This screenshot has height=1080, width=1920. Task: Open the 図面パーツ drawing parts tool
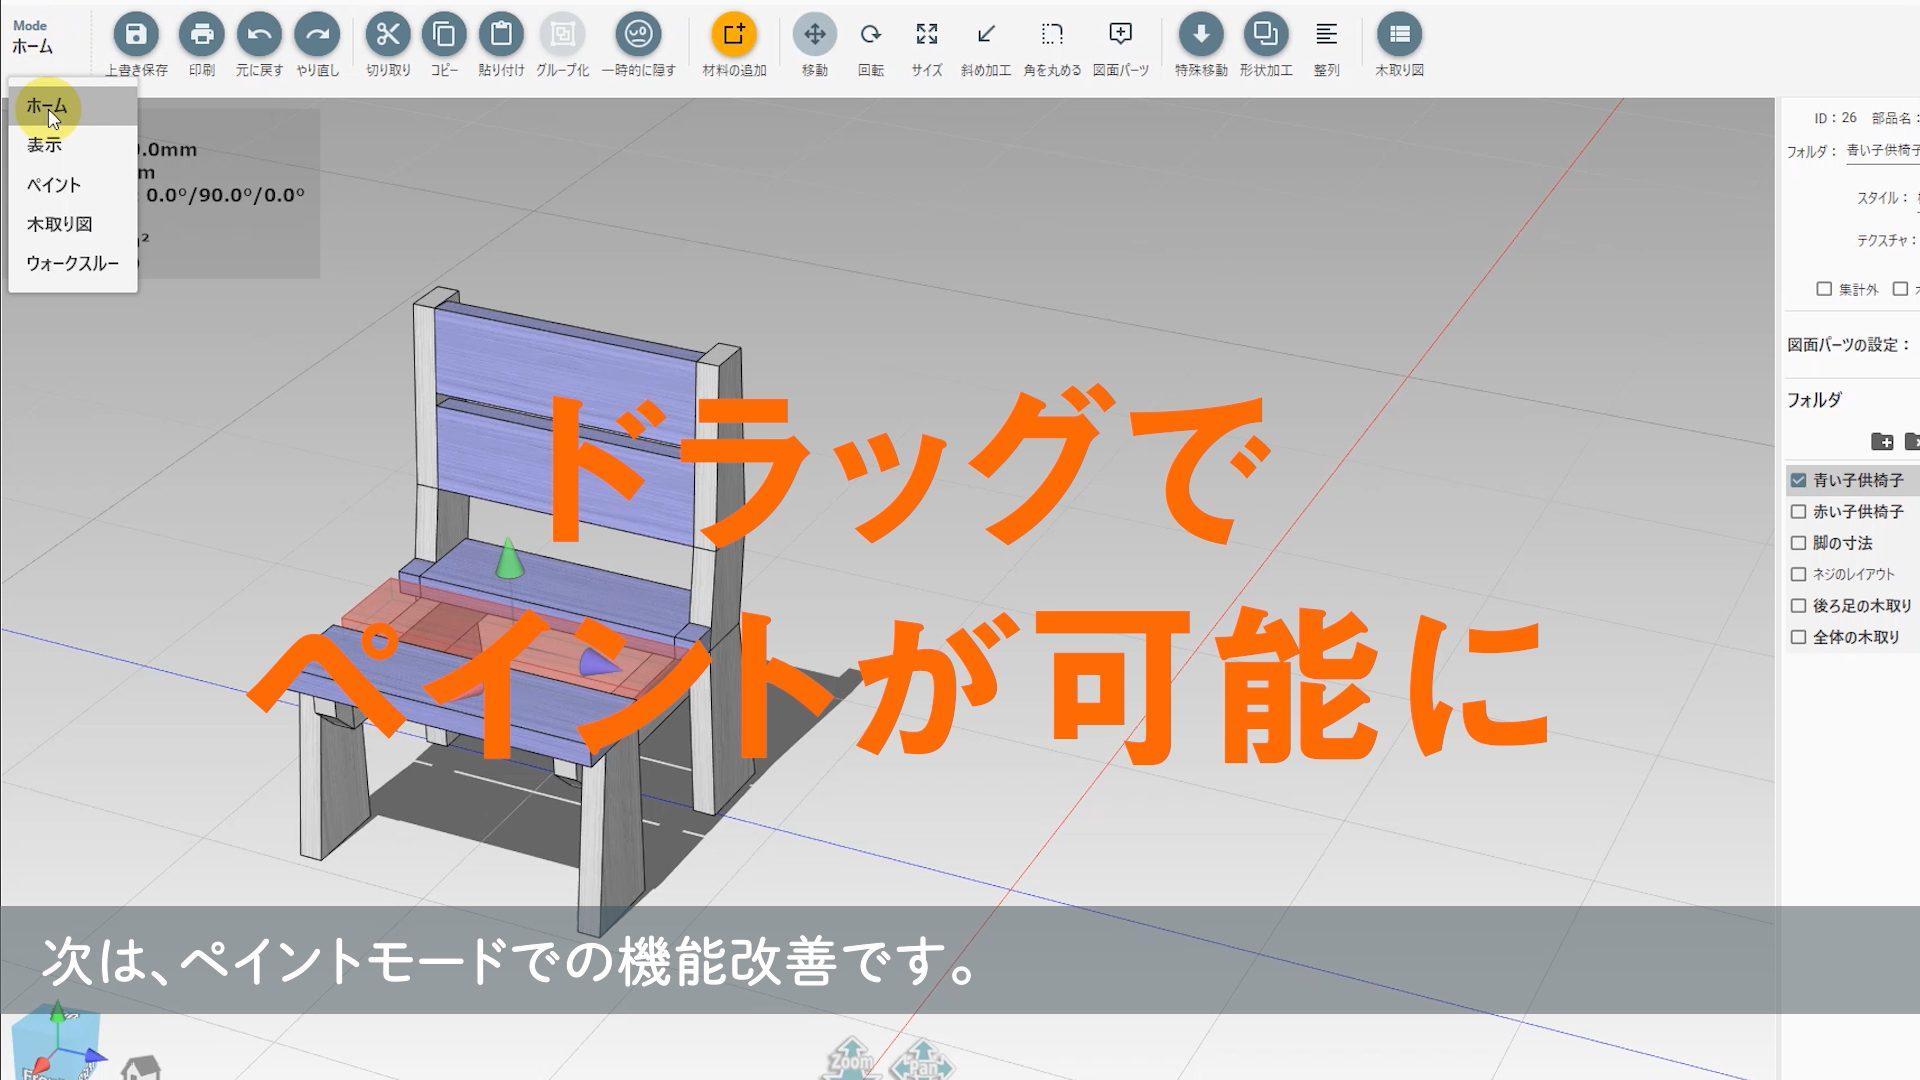coord(1121,35)
